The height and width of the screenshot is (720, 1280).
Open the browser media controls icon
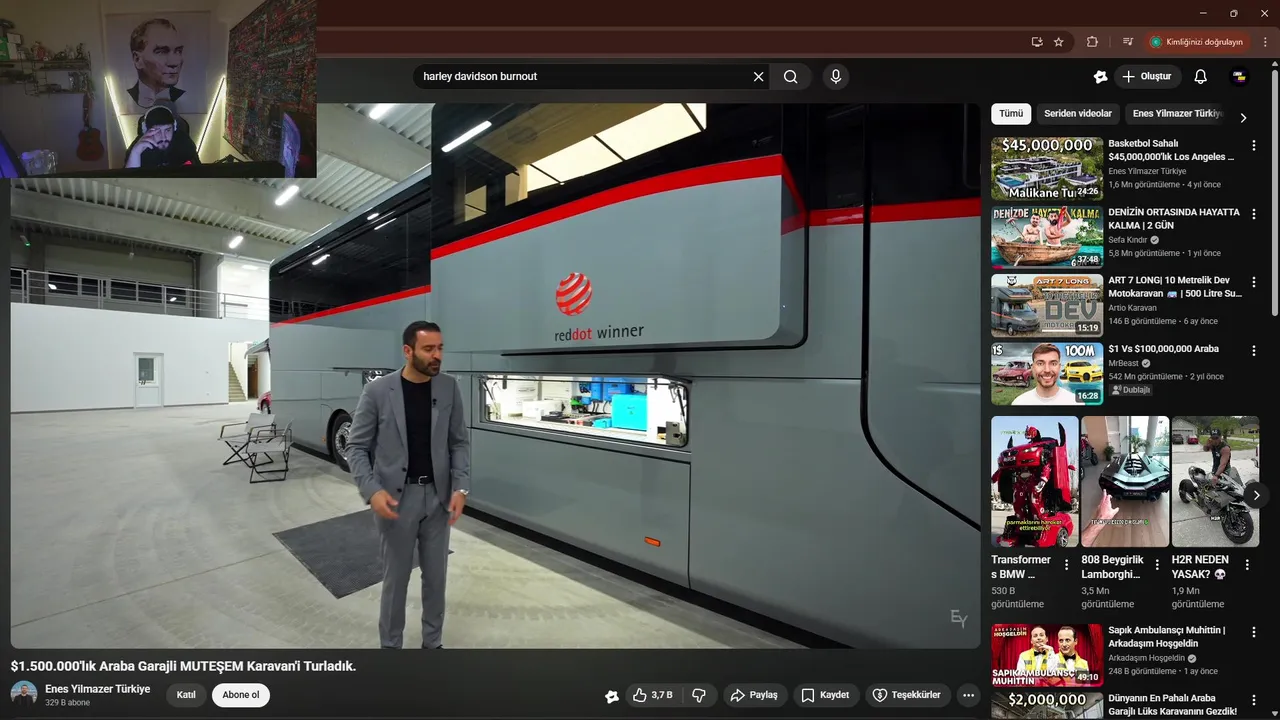[1128, 42]
